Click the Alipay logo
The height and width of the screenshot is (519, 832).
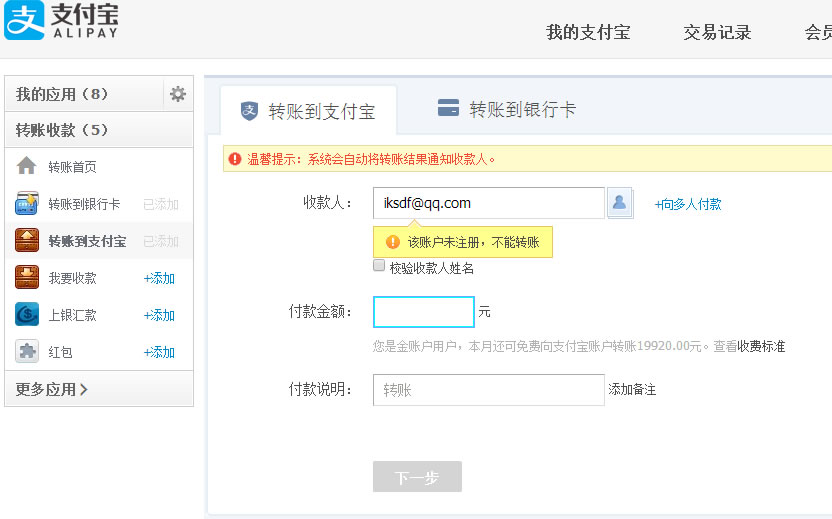61,20
